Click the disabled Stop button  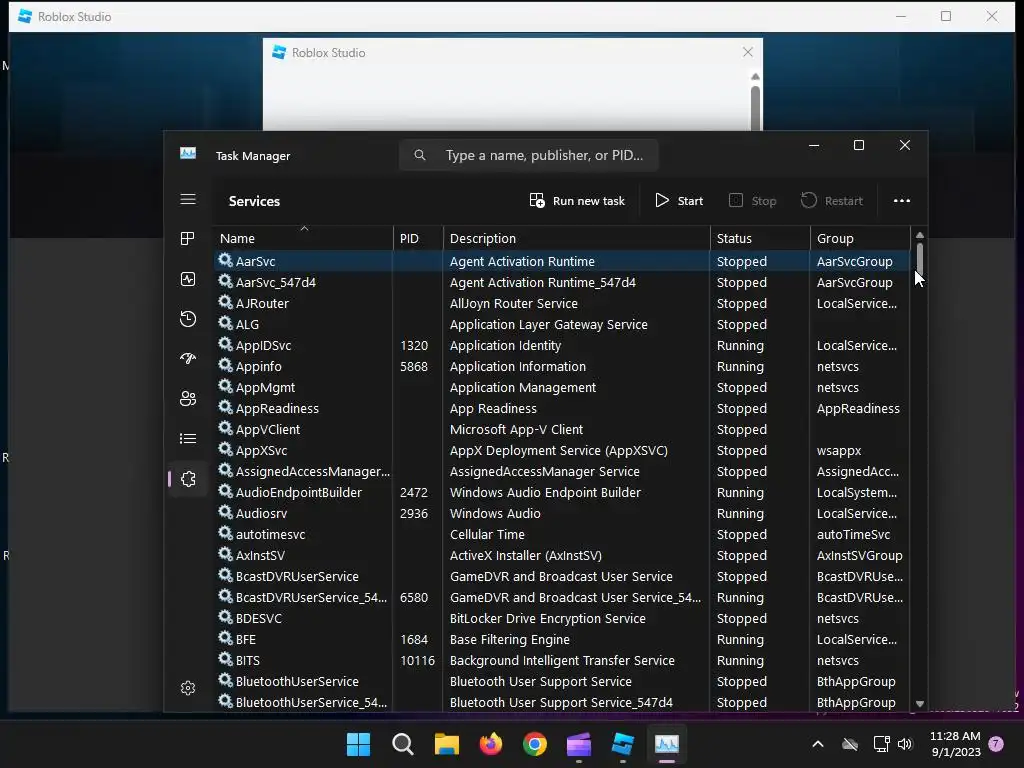point(753,200)
